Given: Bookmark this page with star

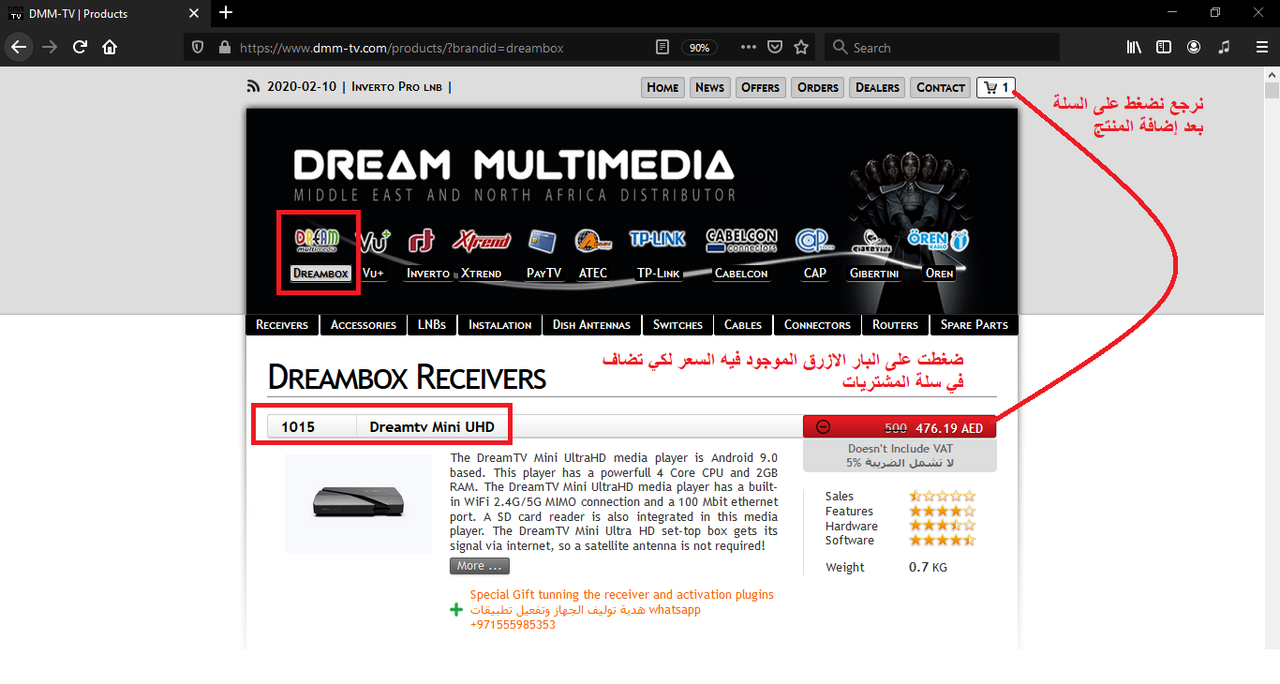Looking at the screenshot, I should pos(801,47).
